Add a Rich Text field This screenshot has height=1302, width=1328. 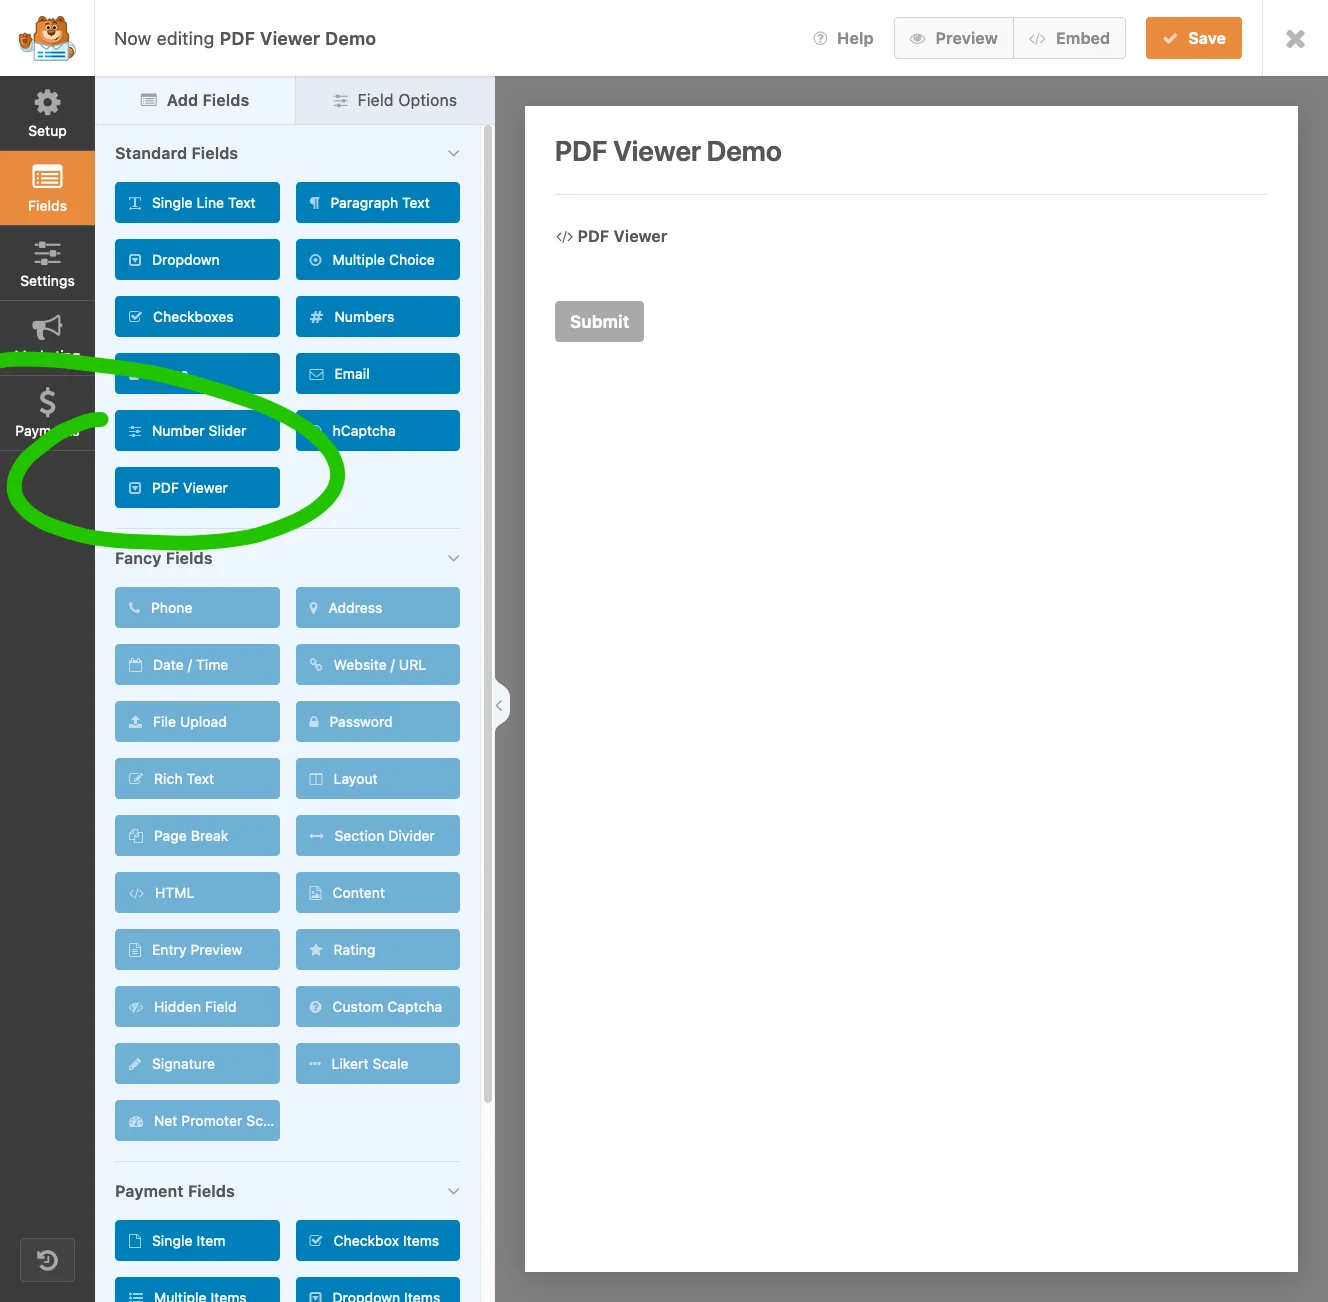tap(197, 779)
